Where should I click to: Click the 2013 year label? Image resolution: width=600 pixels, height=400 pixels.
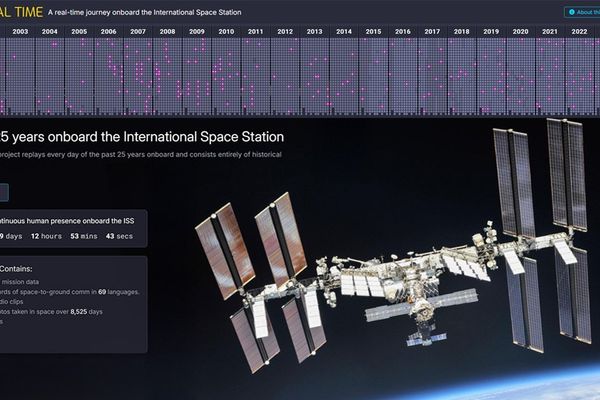coord(315,32)
